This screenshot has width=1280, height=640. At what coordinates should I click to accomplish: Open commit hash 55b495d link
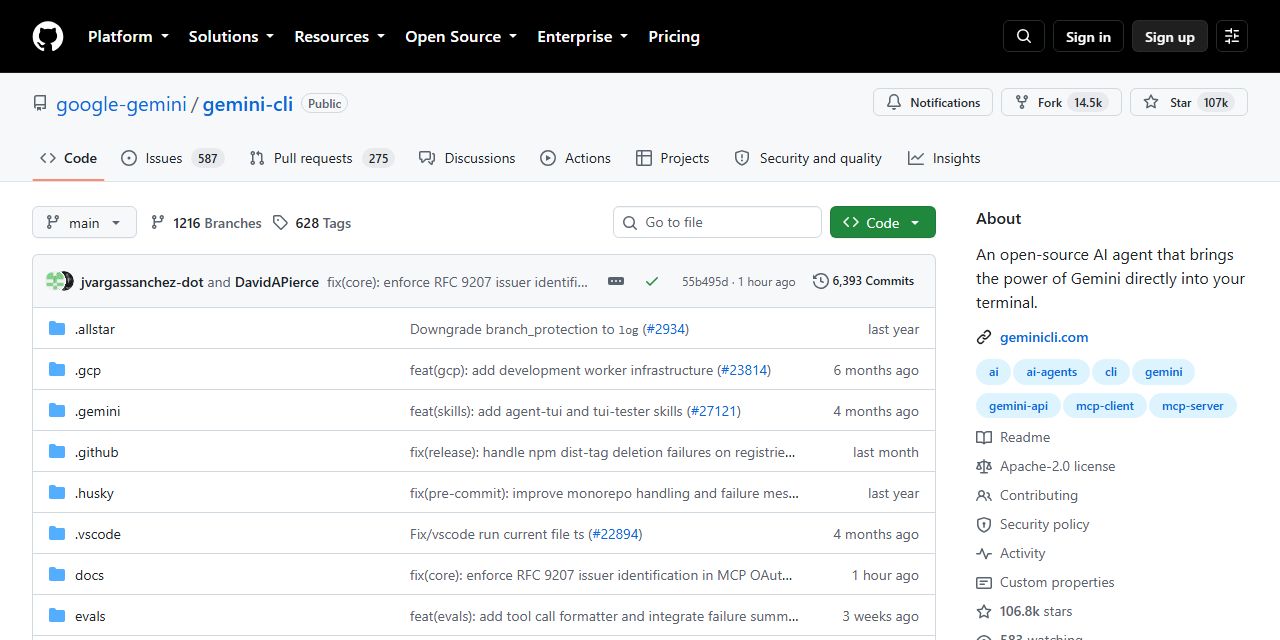pos(705,282)
